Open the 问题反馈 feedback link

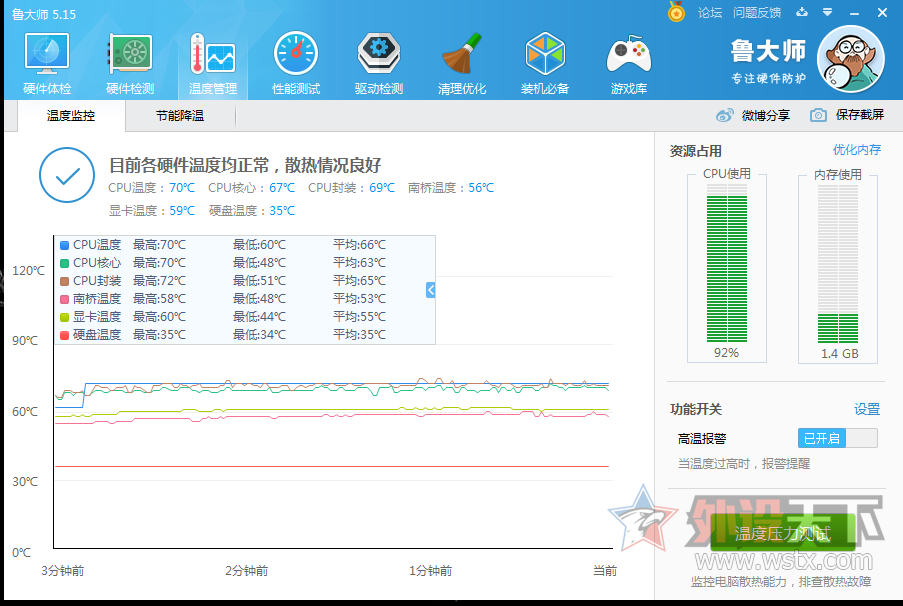point(757,13)
